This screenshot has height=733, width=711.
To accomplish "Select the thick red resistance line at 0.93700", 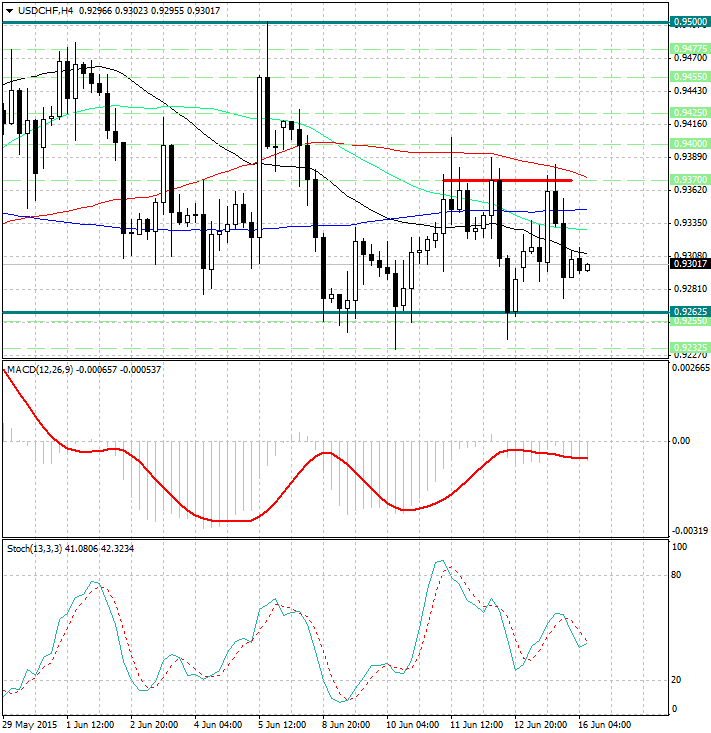I will 507,180.
